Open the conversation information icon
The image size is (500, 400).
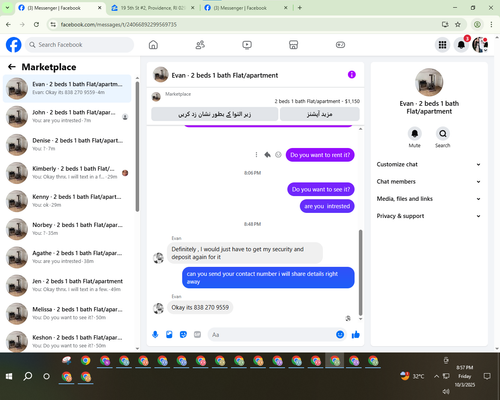[x=352, y=75]
